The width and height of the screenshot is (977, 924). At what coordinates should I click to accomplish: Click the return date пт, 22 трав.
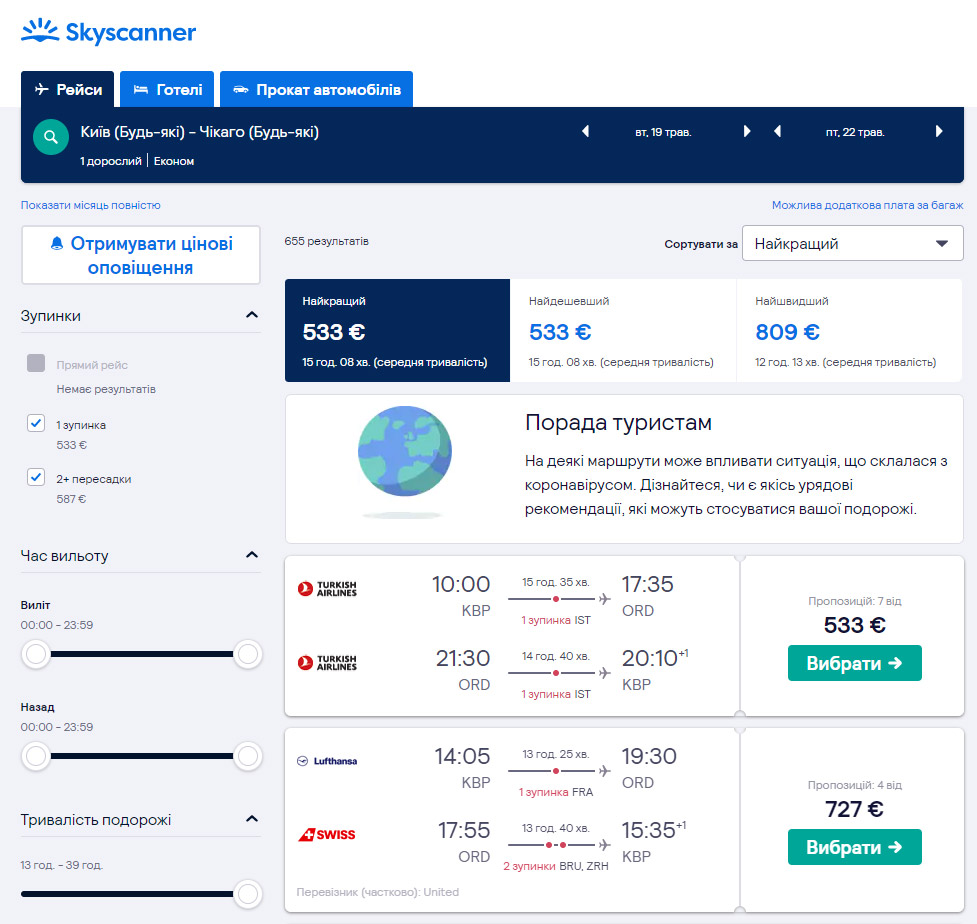click(x=855, y=132)
